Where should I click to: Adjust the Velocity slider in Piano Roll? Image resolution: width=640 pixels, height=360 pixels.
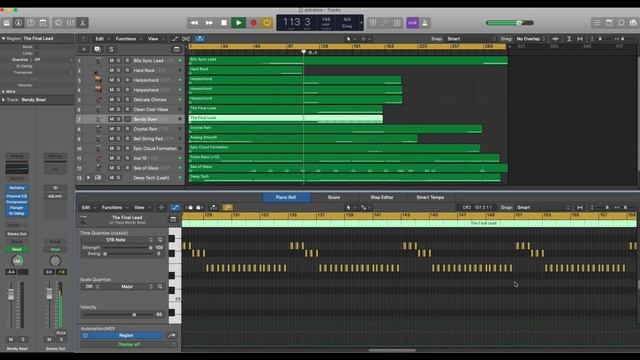point(118,315)
